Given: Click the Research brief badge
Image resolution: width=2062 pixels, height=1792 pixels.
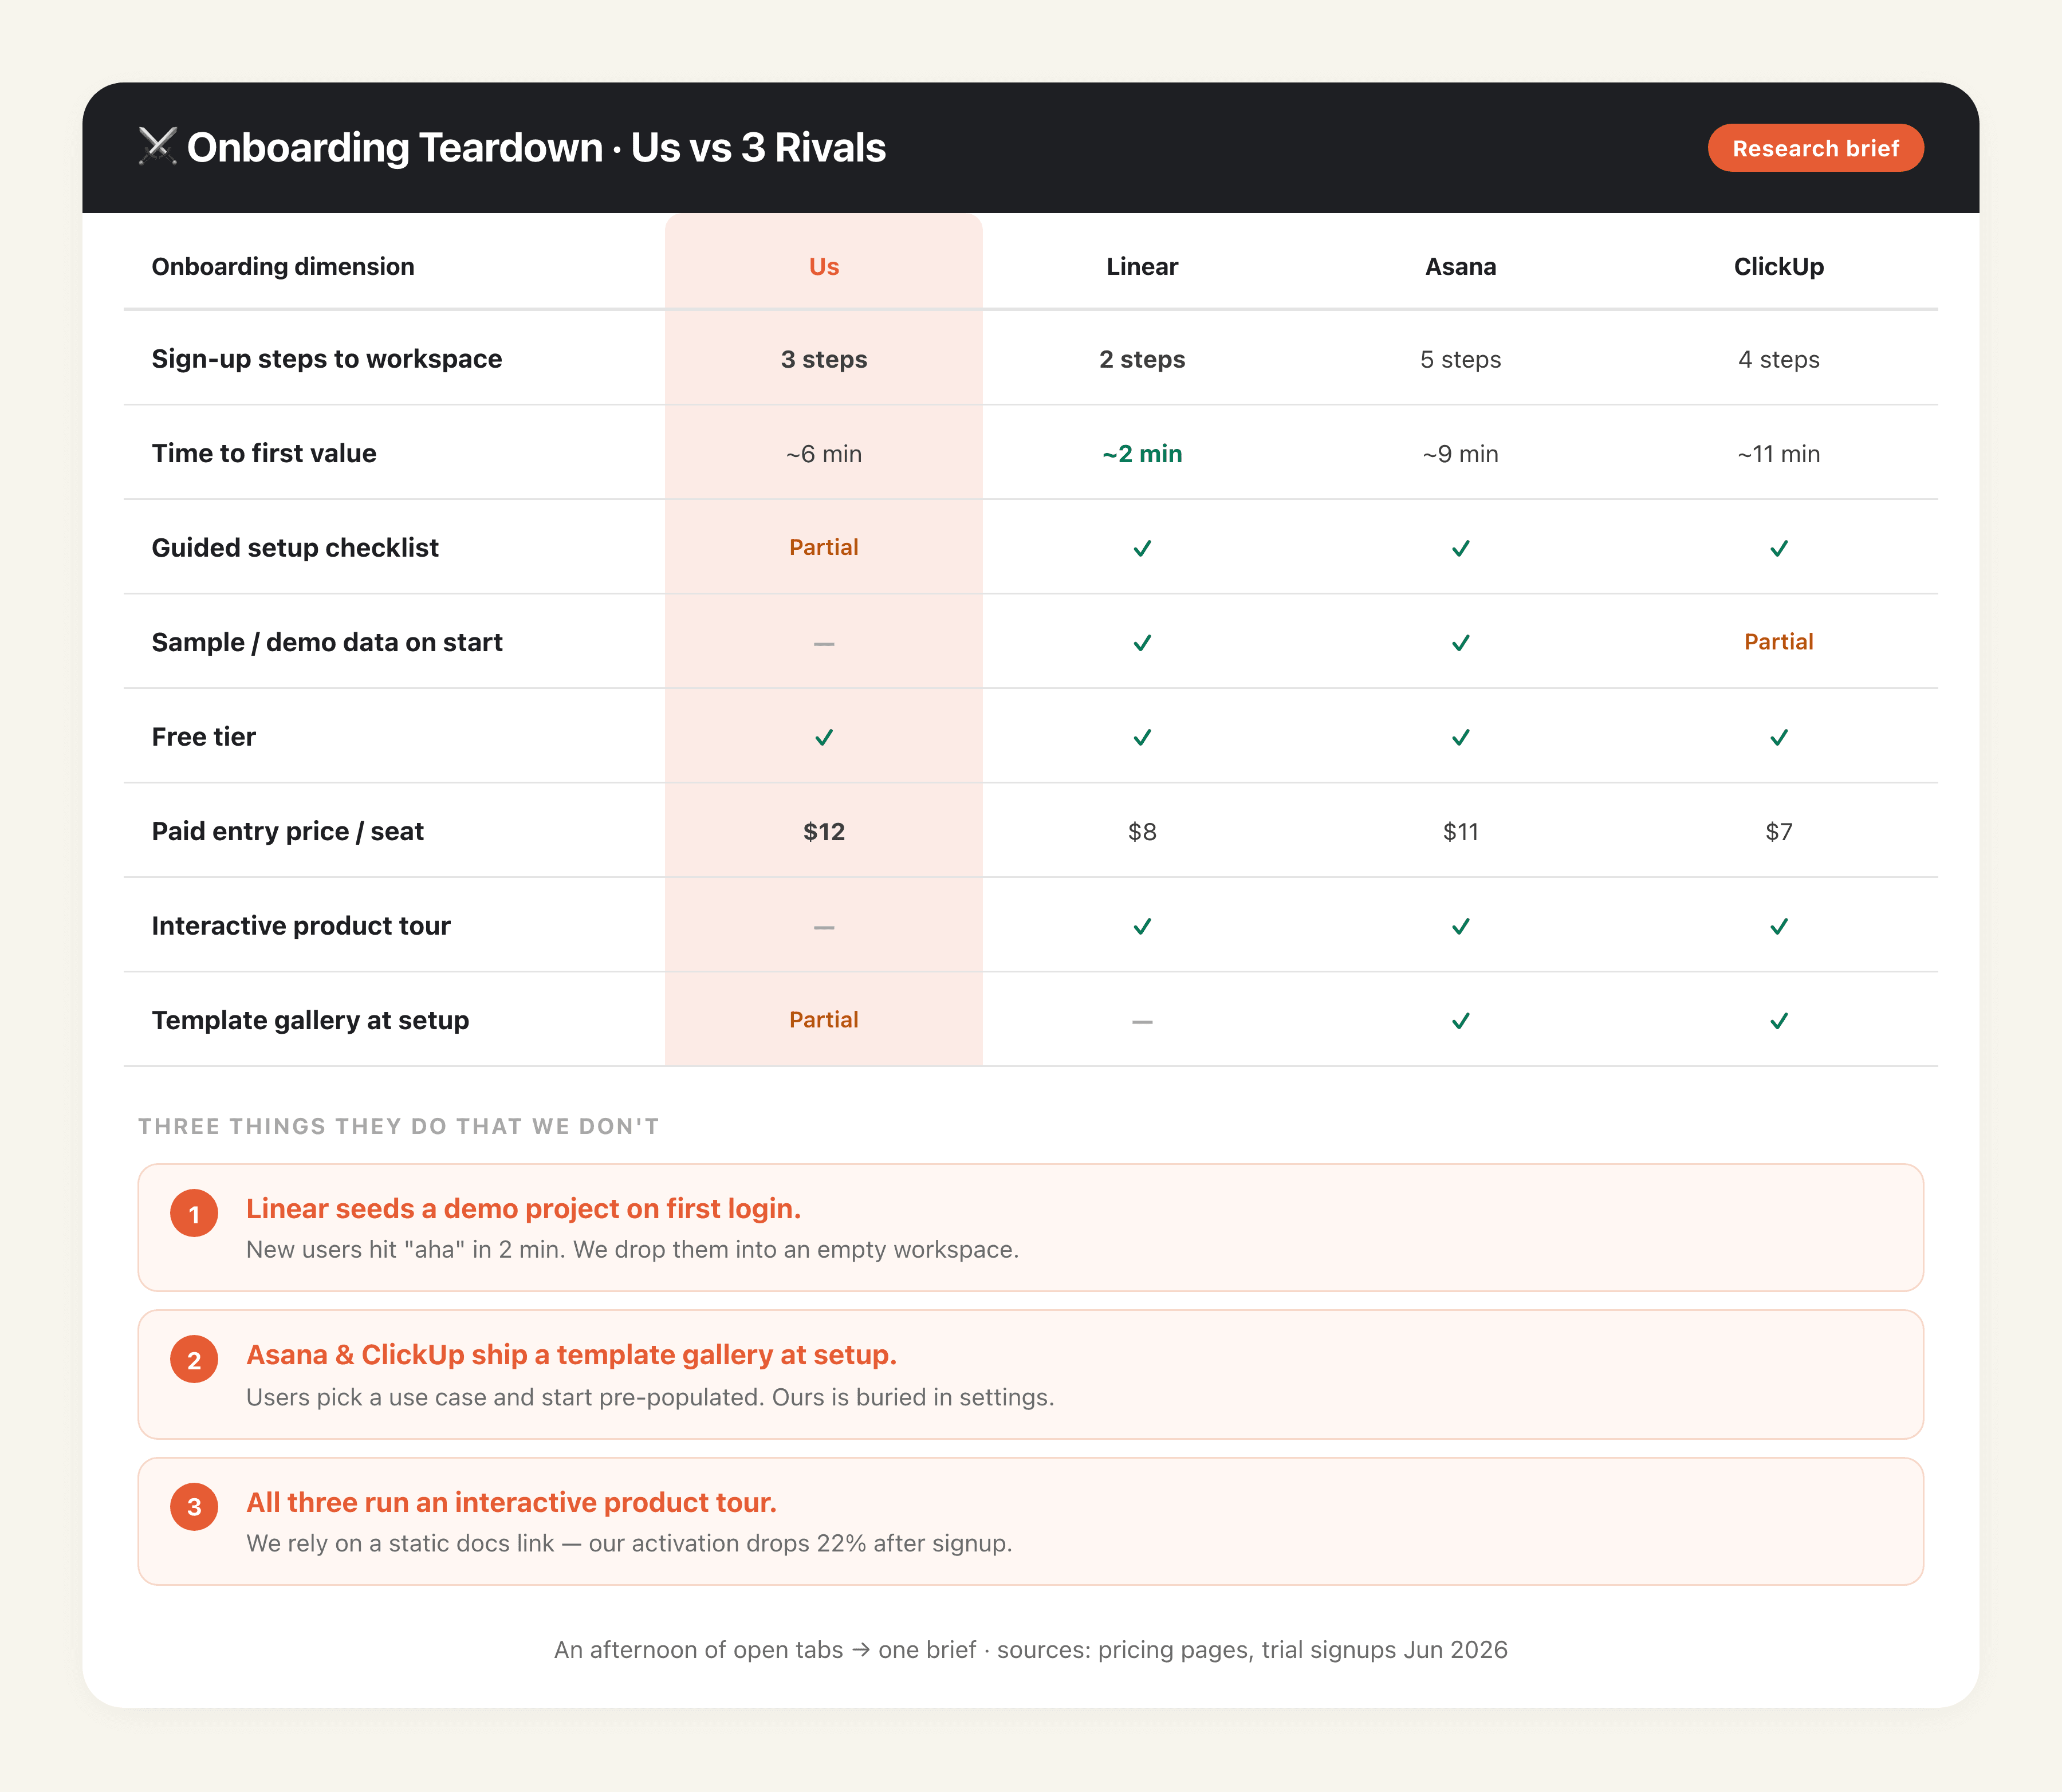Looking at the screenshot, I should click(1815, 148).
